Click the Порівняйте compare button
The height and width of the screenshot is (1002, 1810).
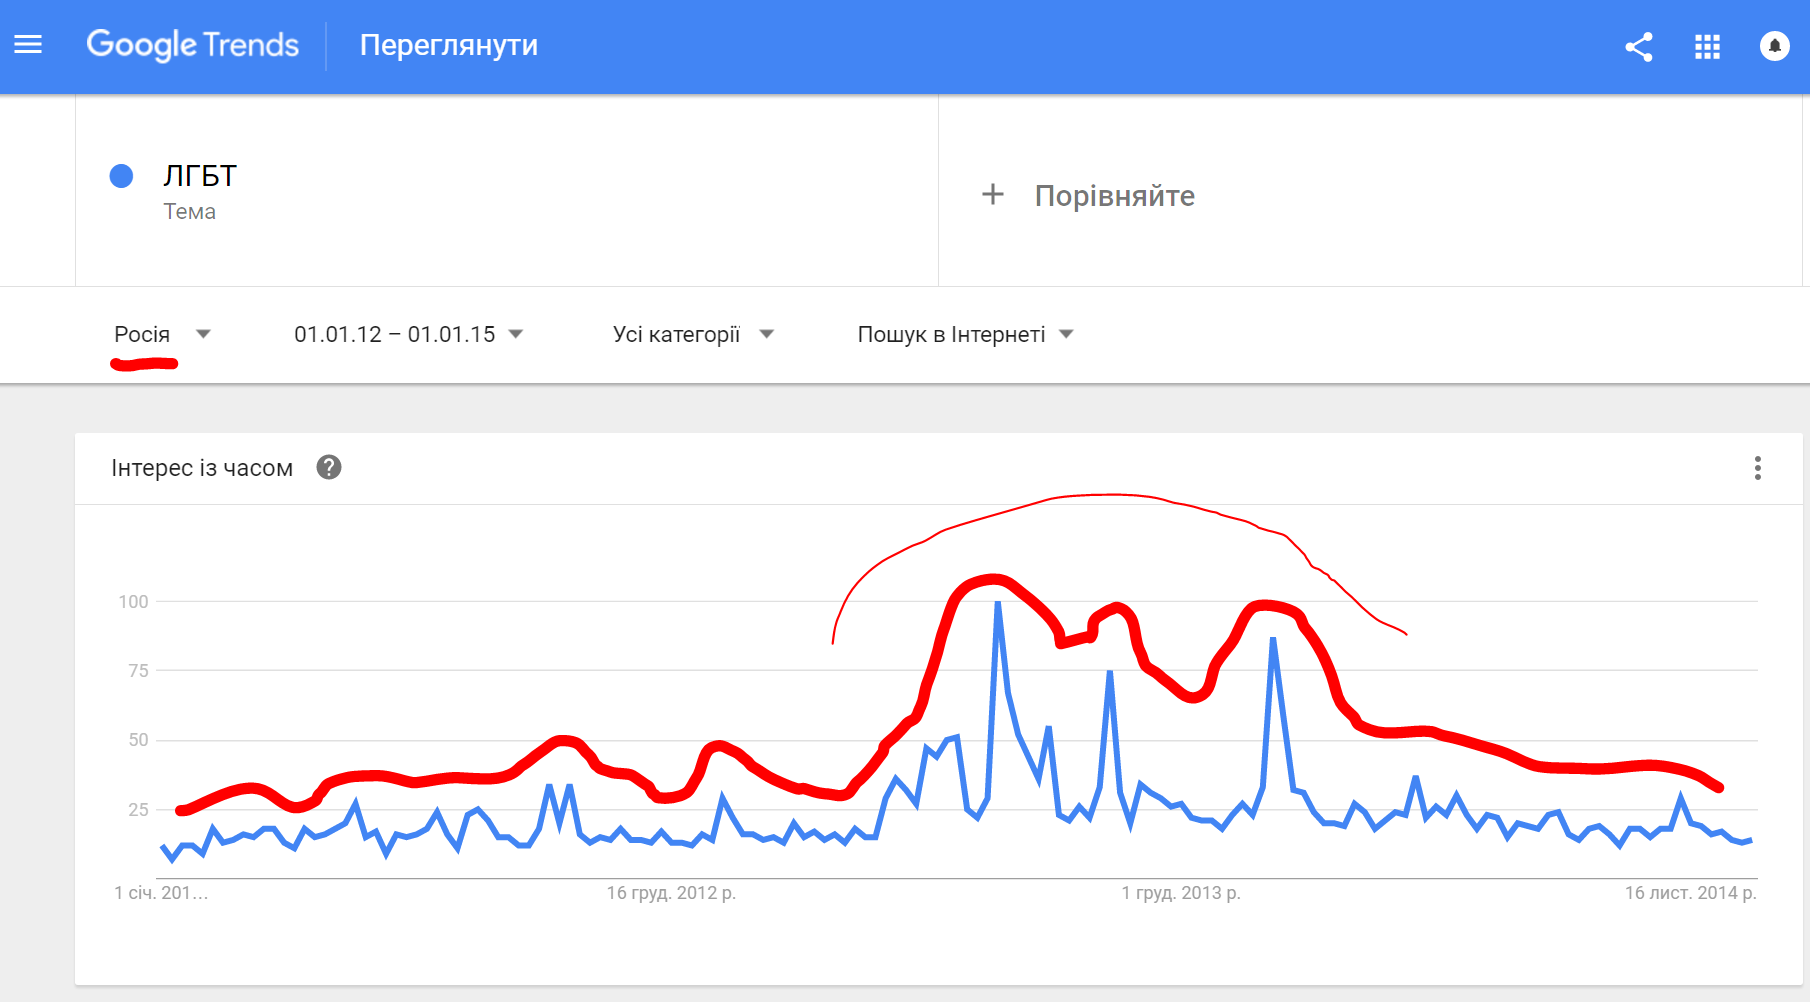click(1088, 195)
